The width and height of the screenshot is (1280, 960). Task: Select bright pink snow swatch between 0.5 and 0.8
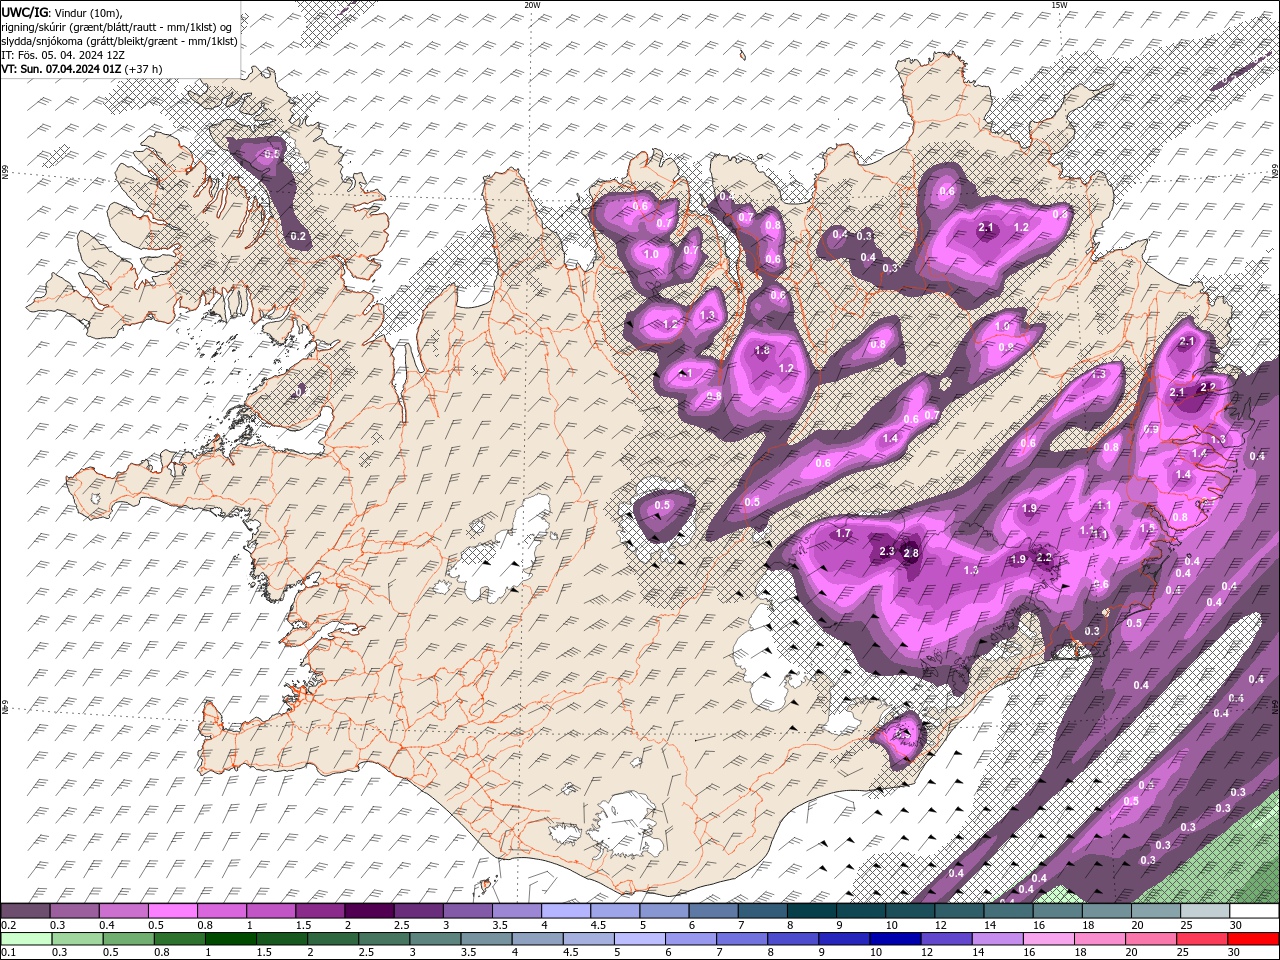(x=172, y=911)
